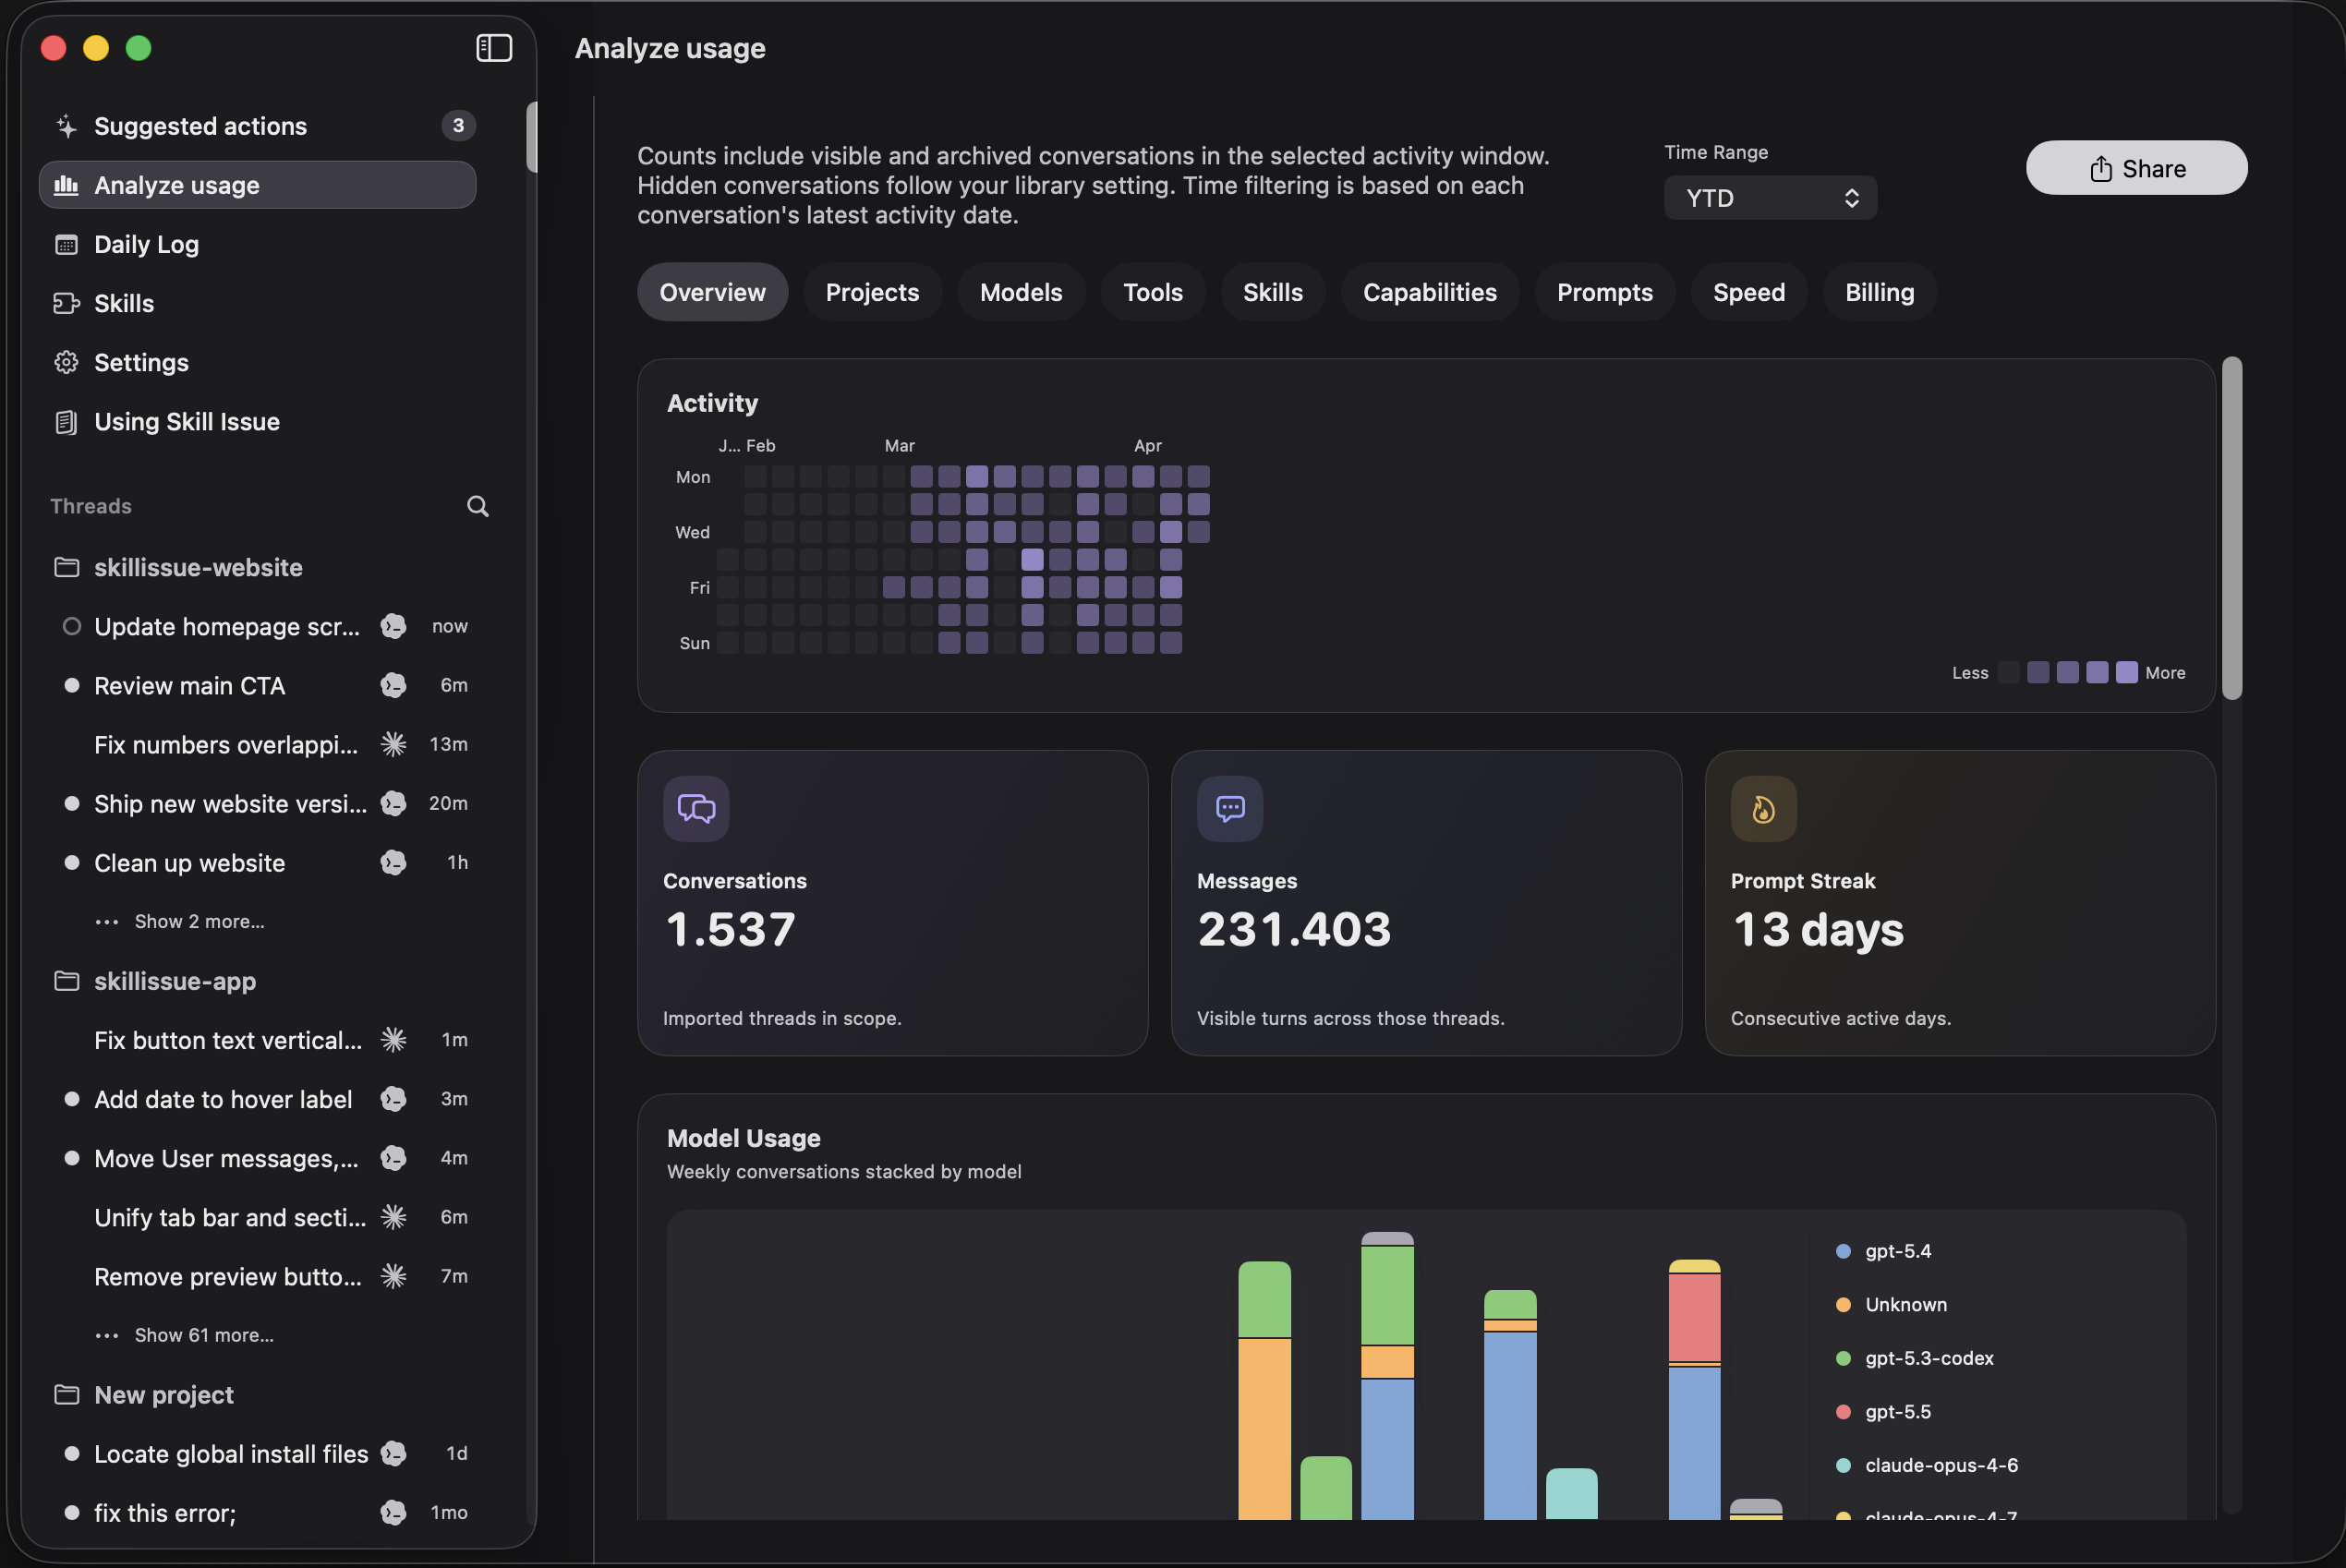The image size is (2346, 1568).
Task: Click the 1.537 conversations value
Action: (730, 929)
